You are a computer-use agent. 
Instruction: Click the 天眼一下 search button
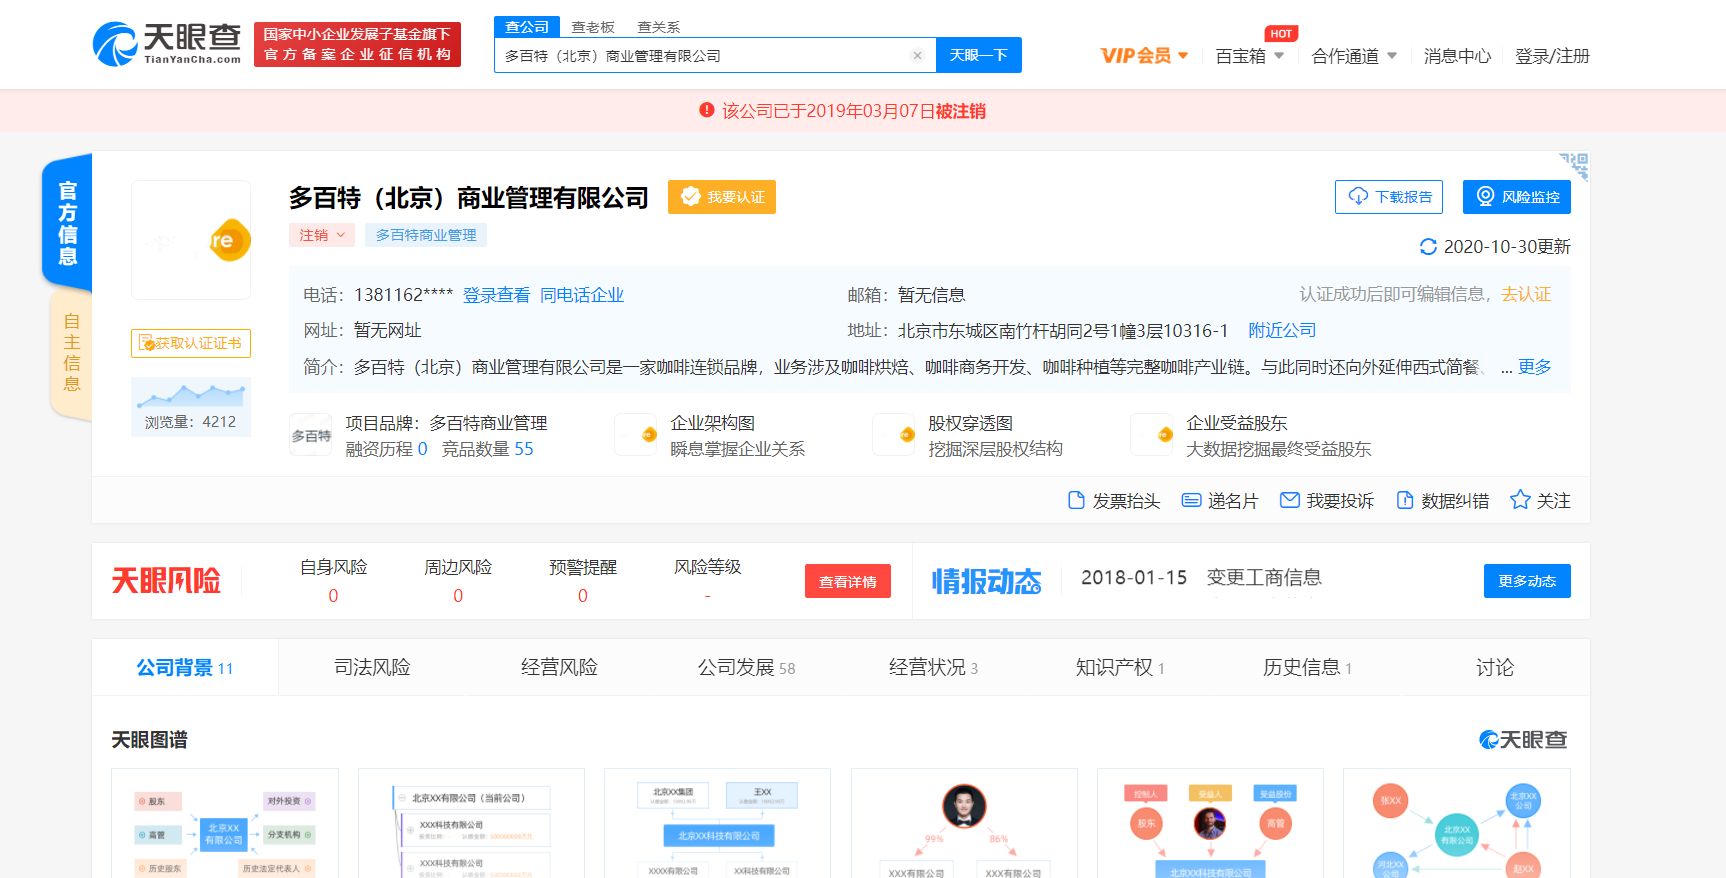(x=978, y=56)
